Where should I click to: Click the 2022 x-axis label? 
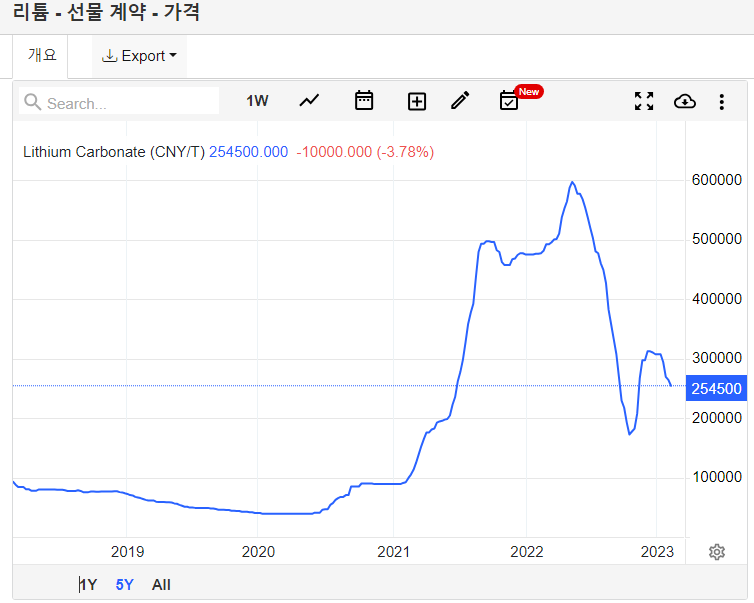(527, 552)
